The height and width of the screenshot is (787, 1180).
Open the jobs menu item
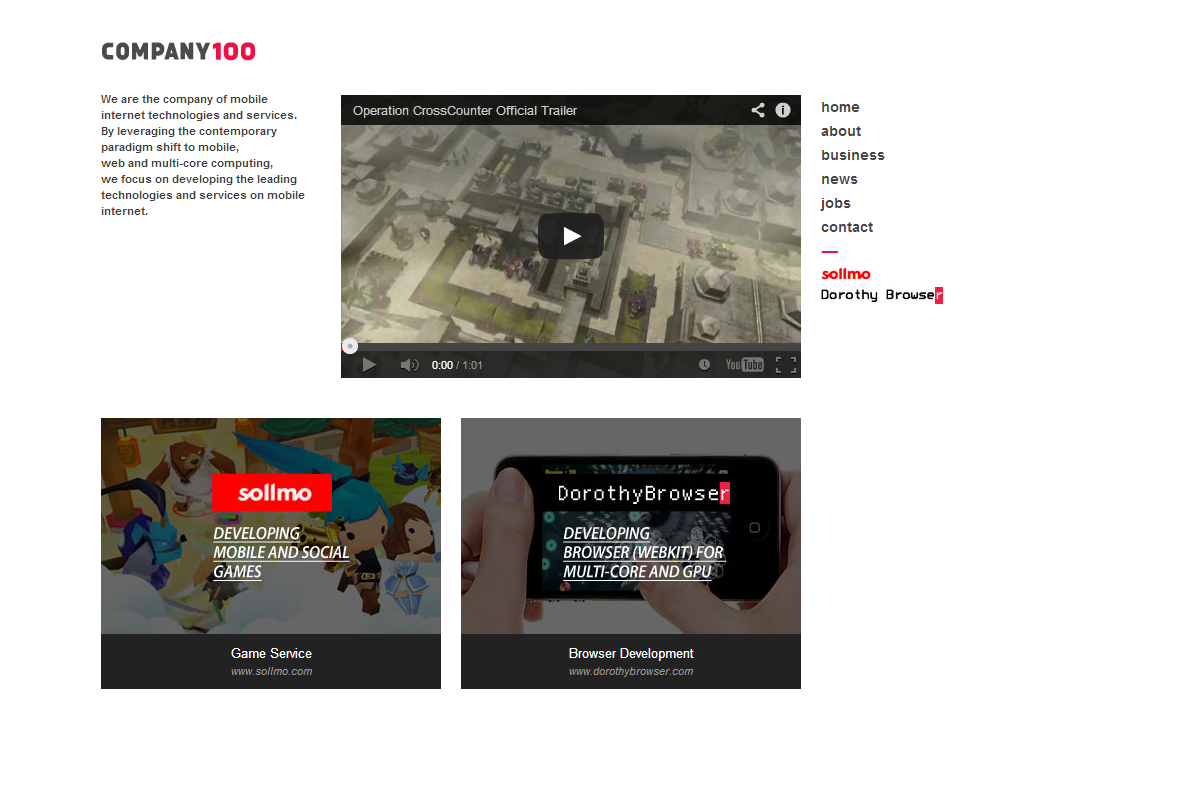click(x=835, y=204)
